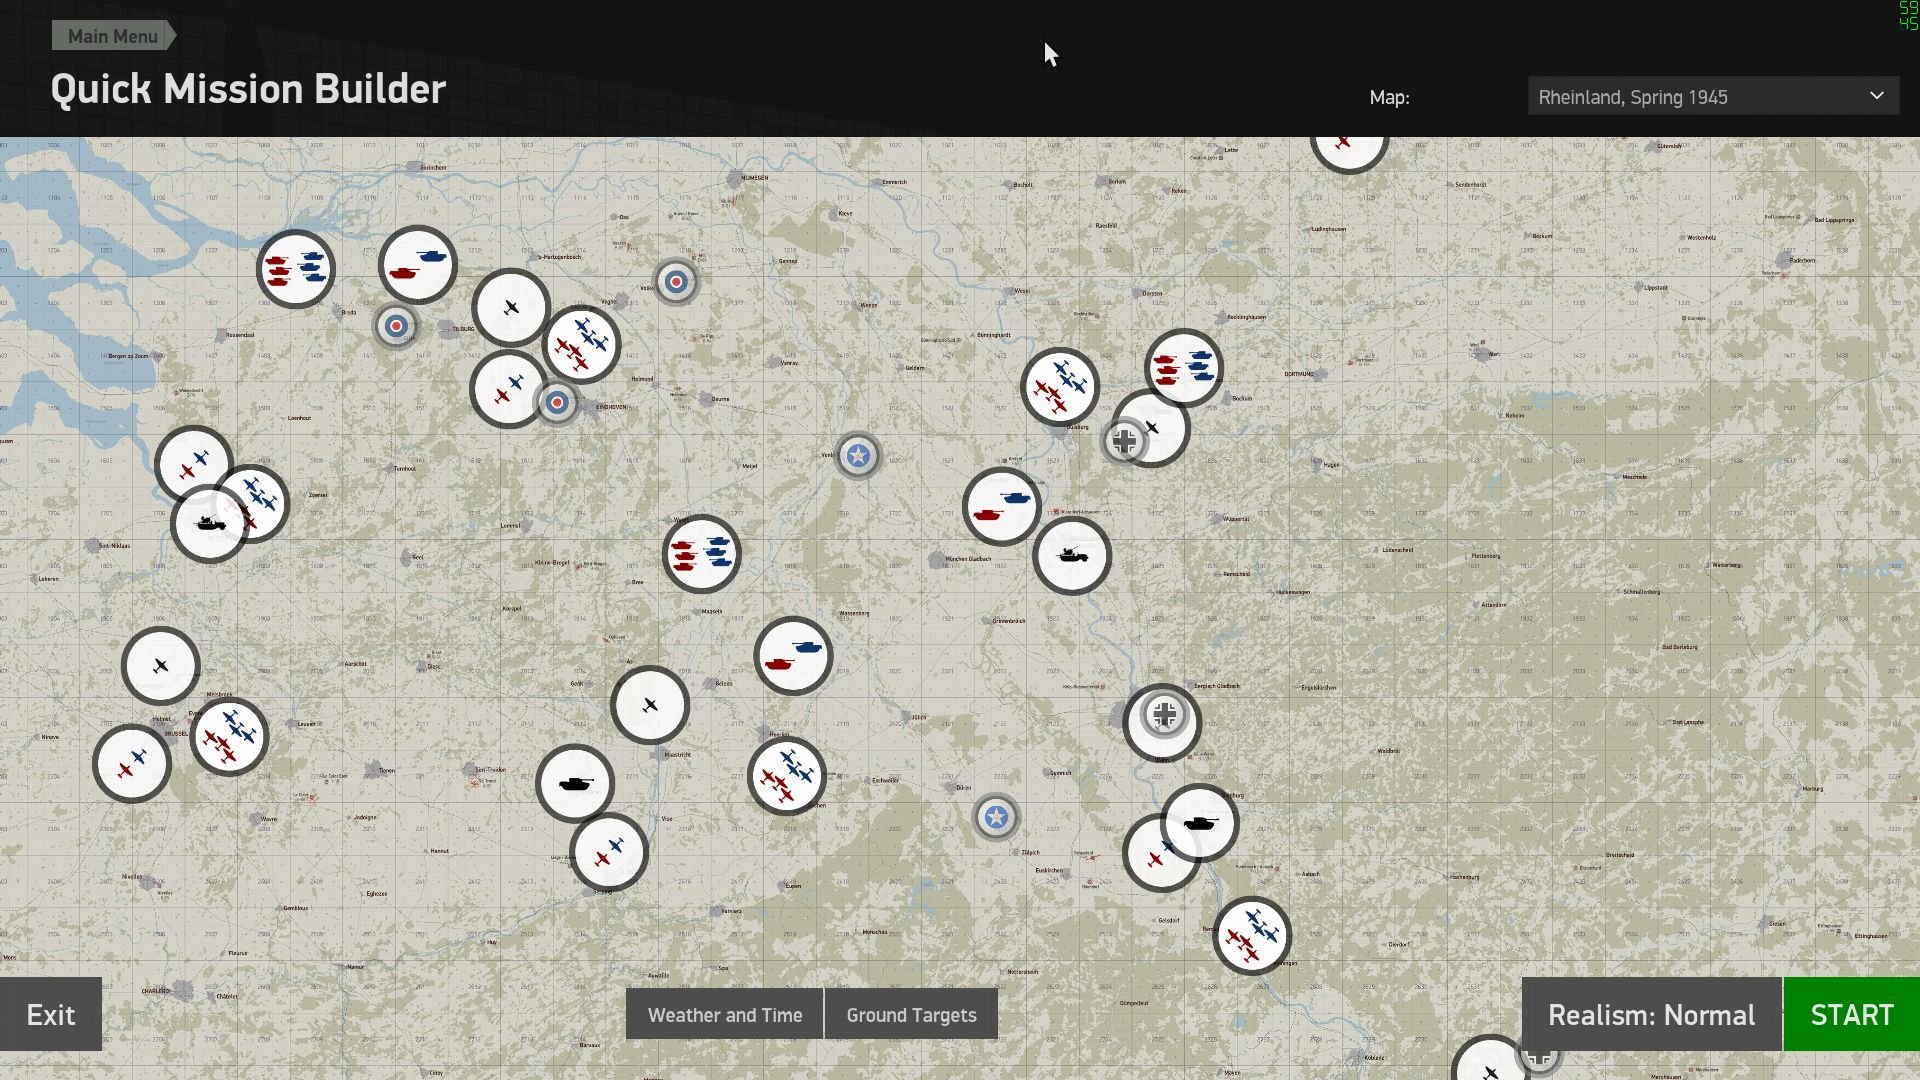Pick the plane duel icon west of Visé
The image size is (1920, 1080).
[x=609, y=853]
